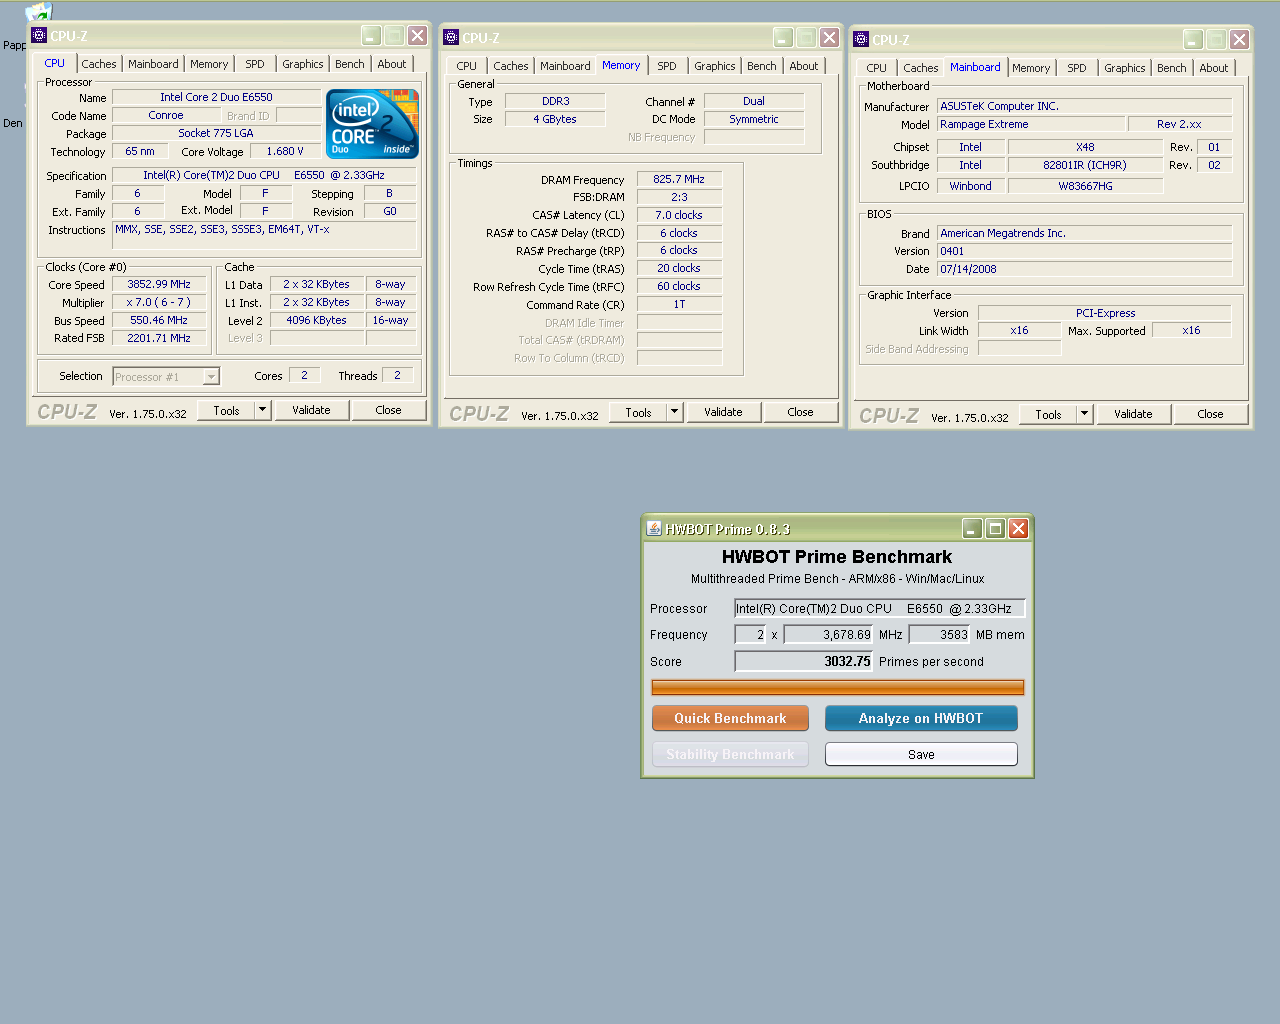Switch to Mainboard tab in first CPU-Z window

(153, 64)
